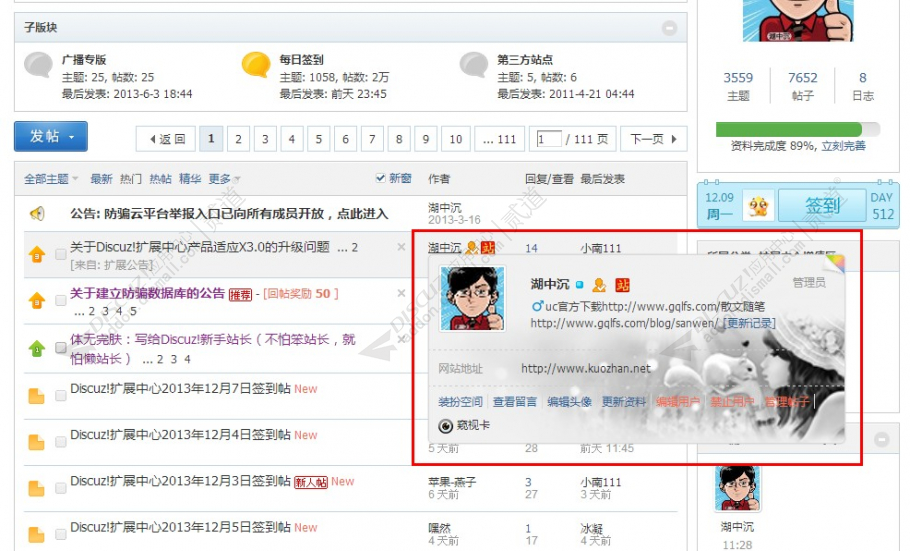Click the green pin icon for 体无完肤 thread
Viewport: 910px width, 551px height.
pyautogui.click(x=37, y=348)
